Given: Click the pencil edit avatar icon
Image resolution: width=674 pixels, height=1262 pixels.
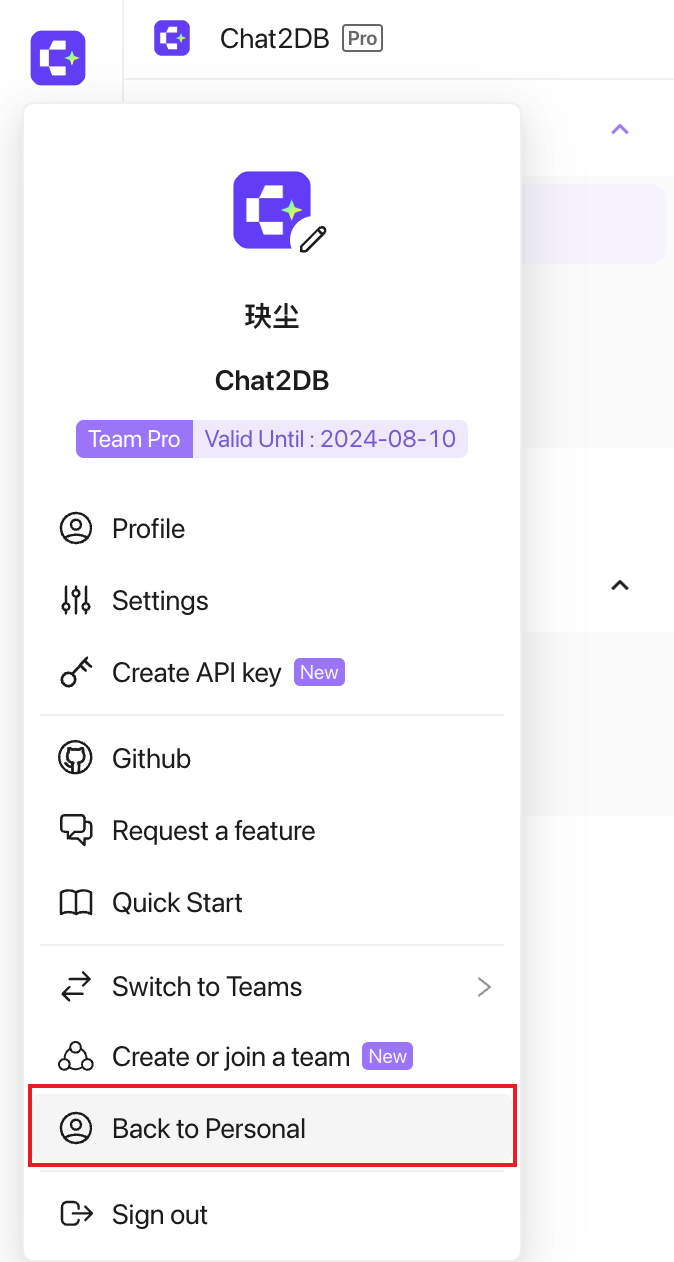Looking at the screenshot, I should click(313, 239).
